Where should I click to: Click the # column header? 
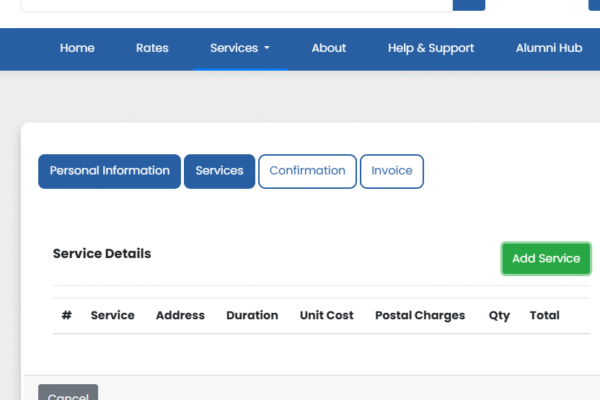(x=67, y=315)
